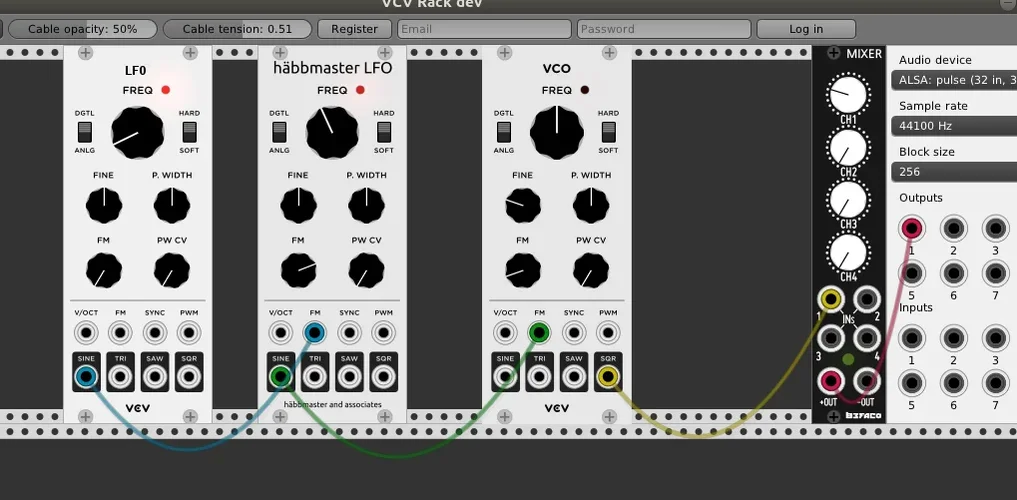Open the Sample rate dropdown
The image size is (1017, 500).
click(954, 126)
